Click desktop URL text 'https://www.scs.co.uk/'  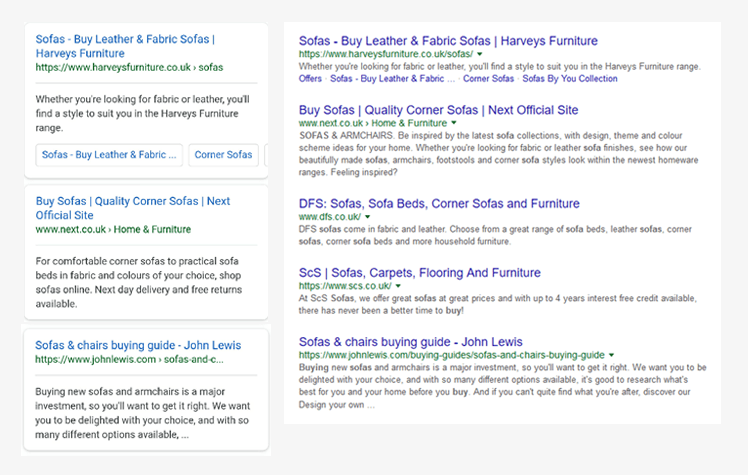pos(345,286)
